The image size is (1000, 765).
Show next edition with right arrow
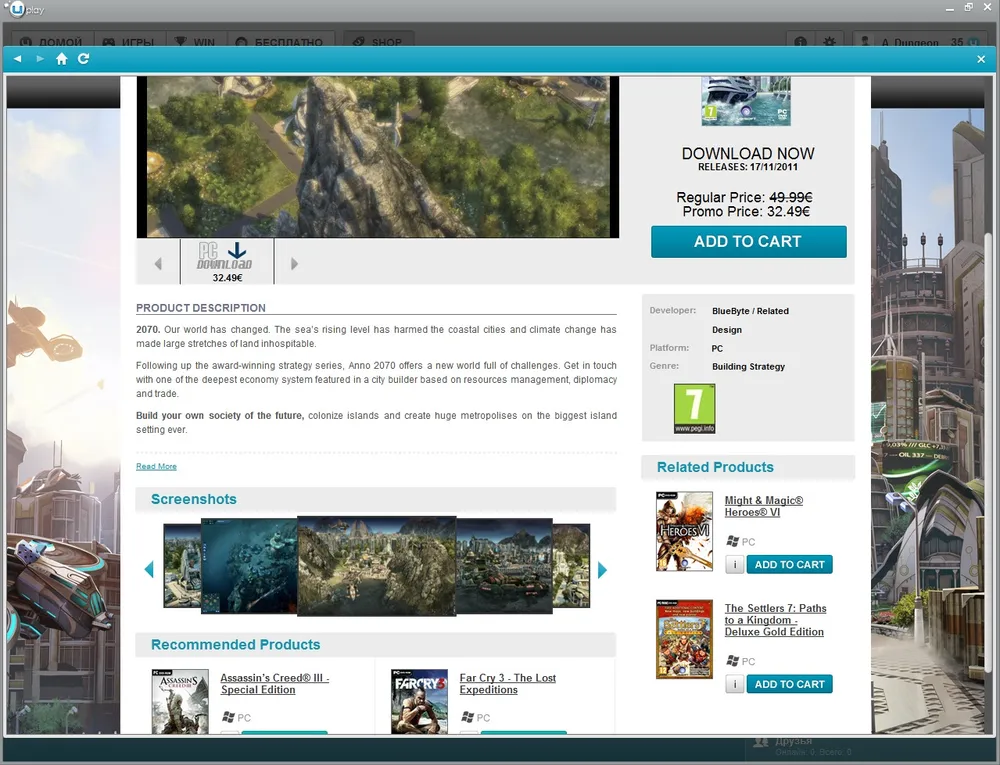tap(294, 264)
